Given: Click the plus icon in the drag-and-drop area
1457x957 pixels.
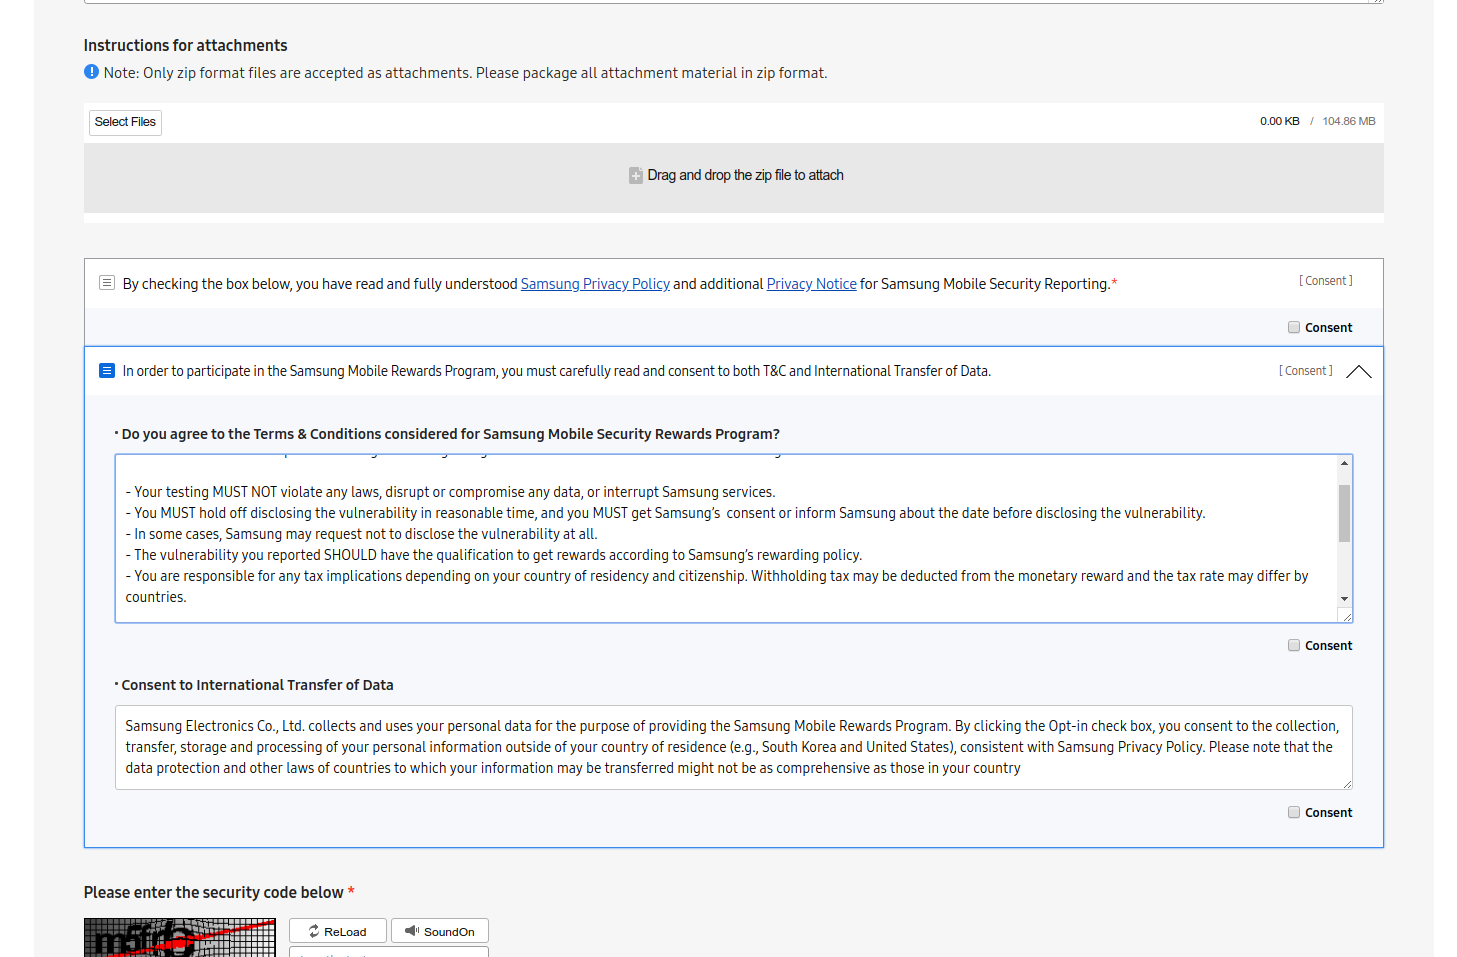Looking at the screenshot, I should point(636,176).
